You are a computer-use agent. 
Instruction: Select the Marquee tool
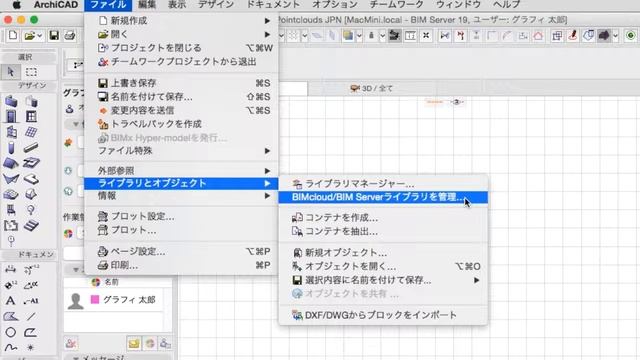coord(31,72)
